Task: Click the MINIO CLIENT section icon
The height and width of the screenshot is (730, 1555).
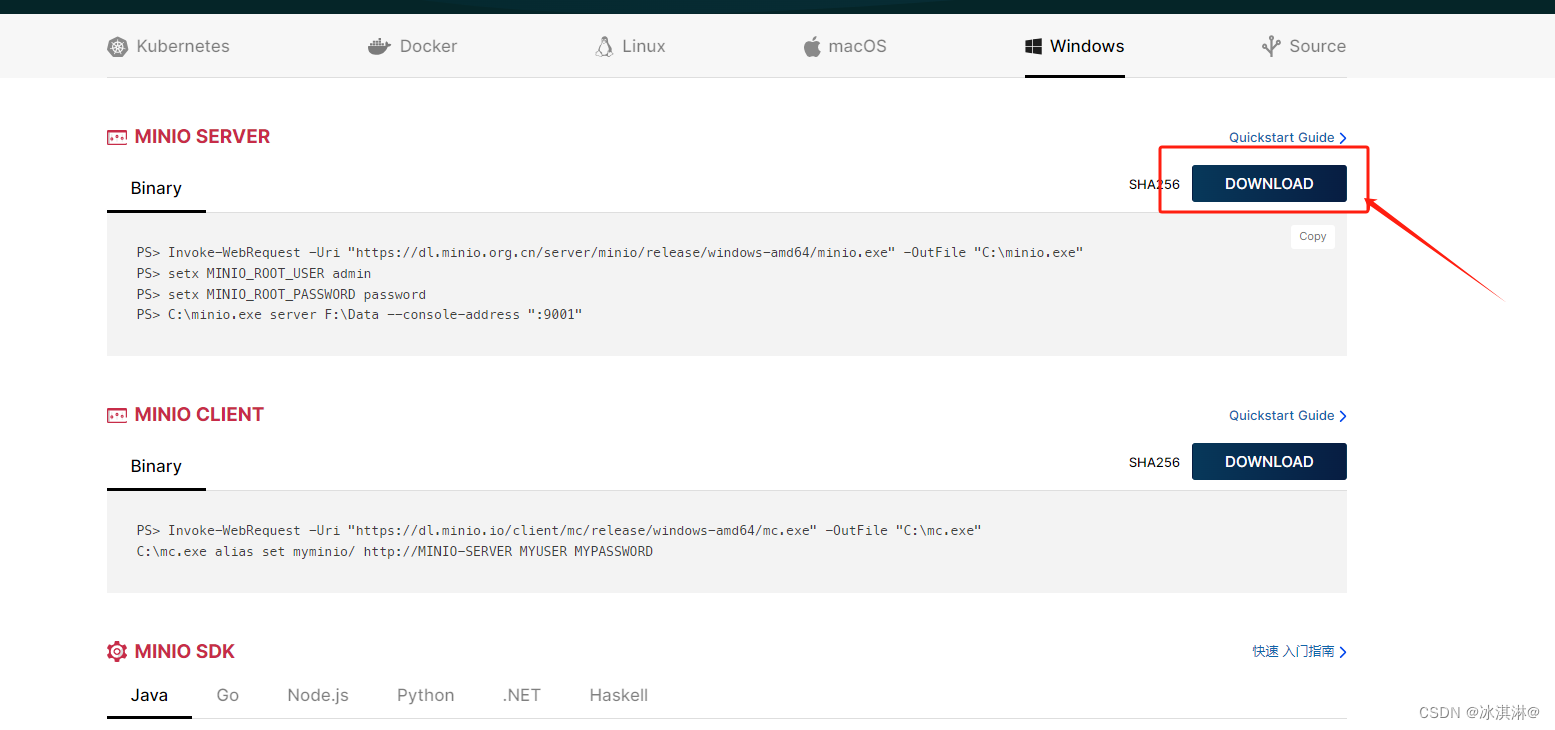Action: pos(117,415)
